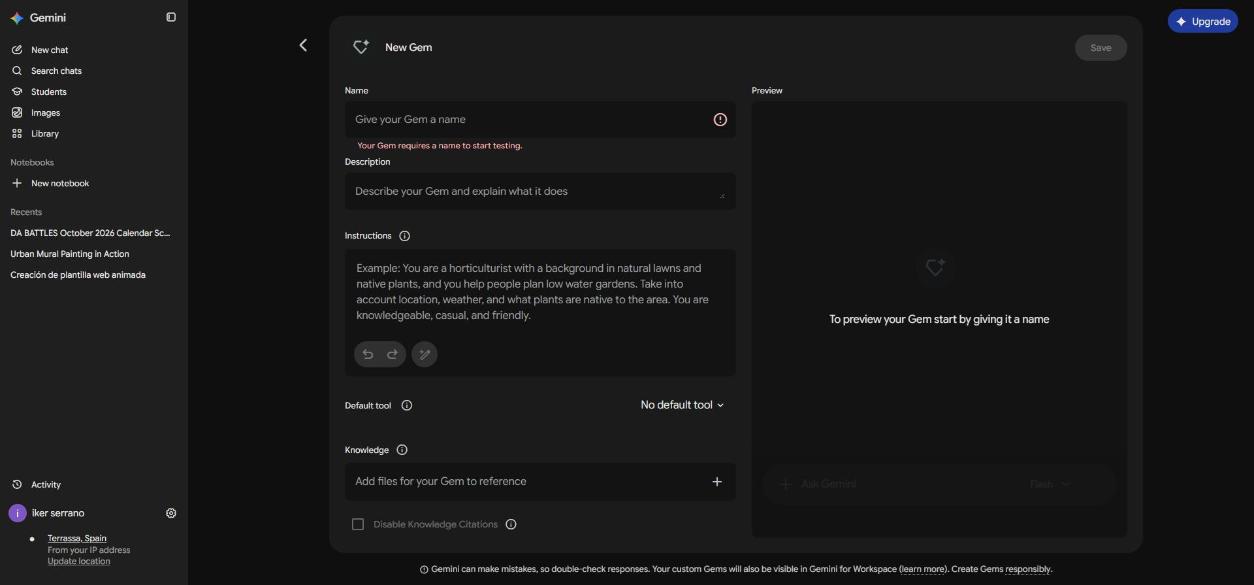Click the name field error warning icon
1254x585 pixels.
(x=720, y=119)
